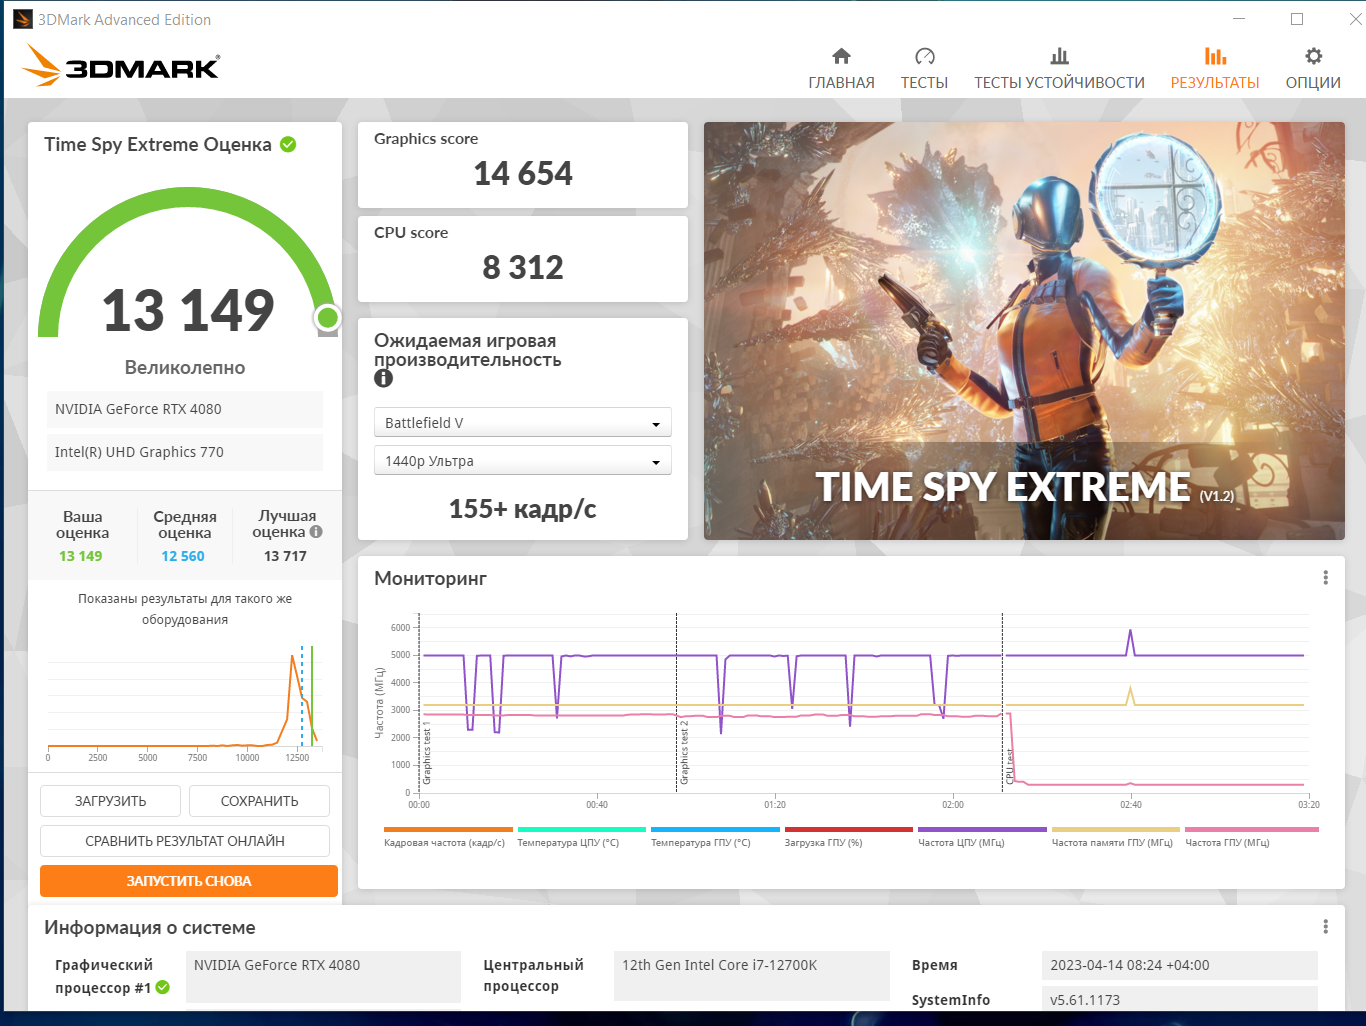This screenshot has height=1026, width=1366.
Task: Click the orange results icon above РЕЗУЛЬТАТЫ
Action: tap(1215, 56)
